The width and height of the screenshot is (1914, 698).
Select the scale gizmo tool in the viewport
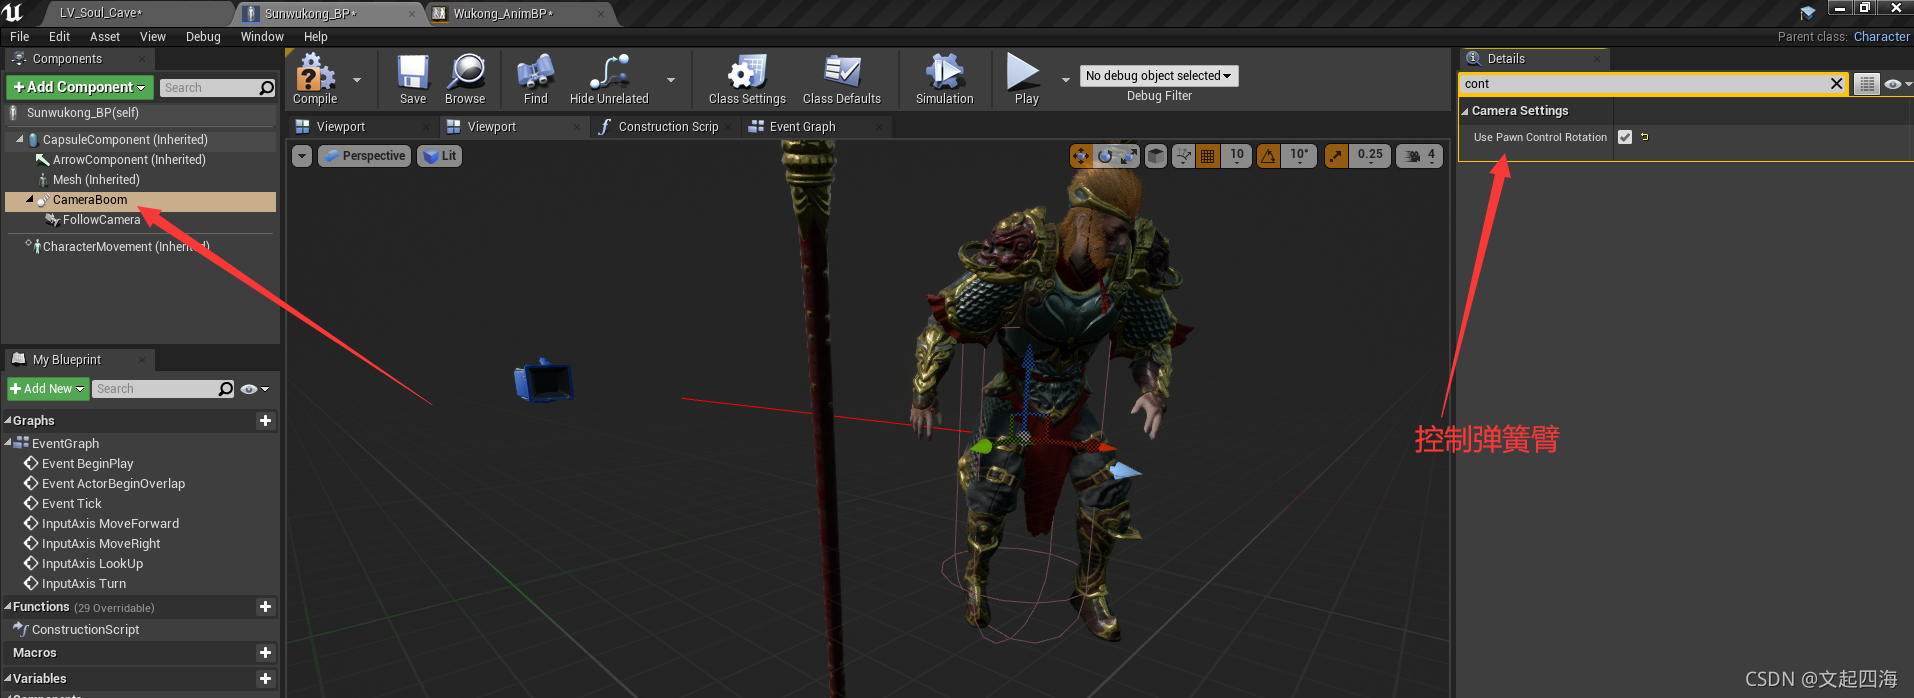[1129, 155]
